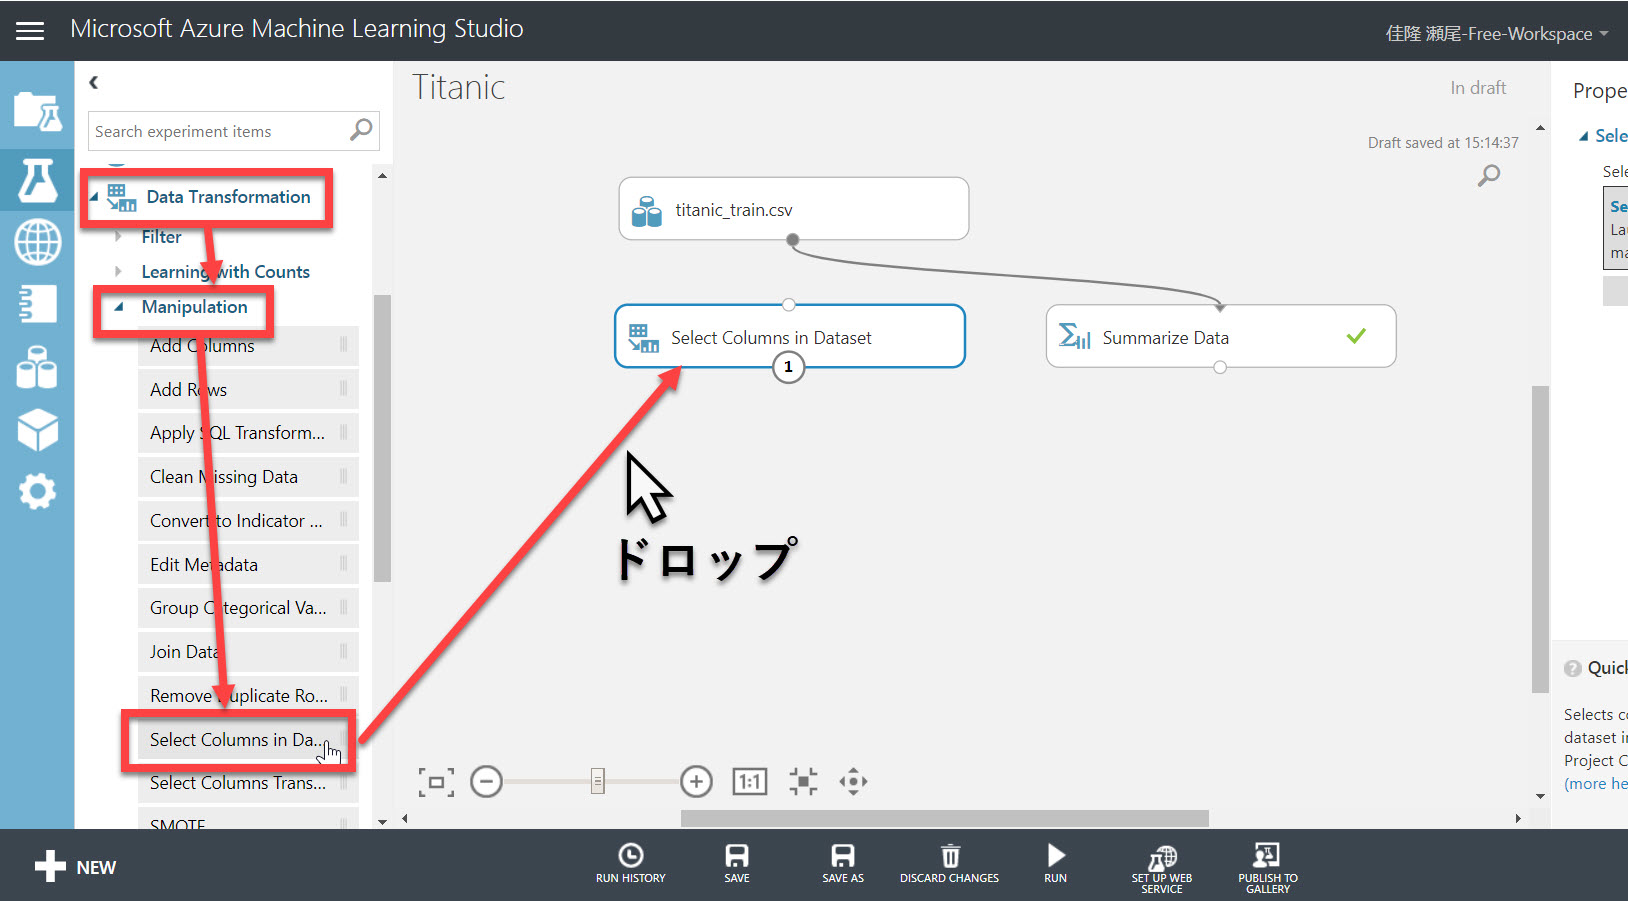Open the Trained Models cube icon
The image size is (1628, 901).
[37, 430]
